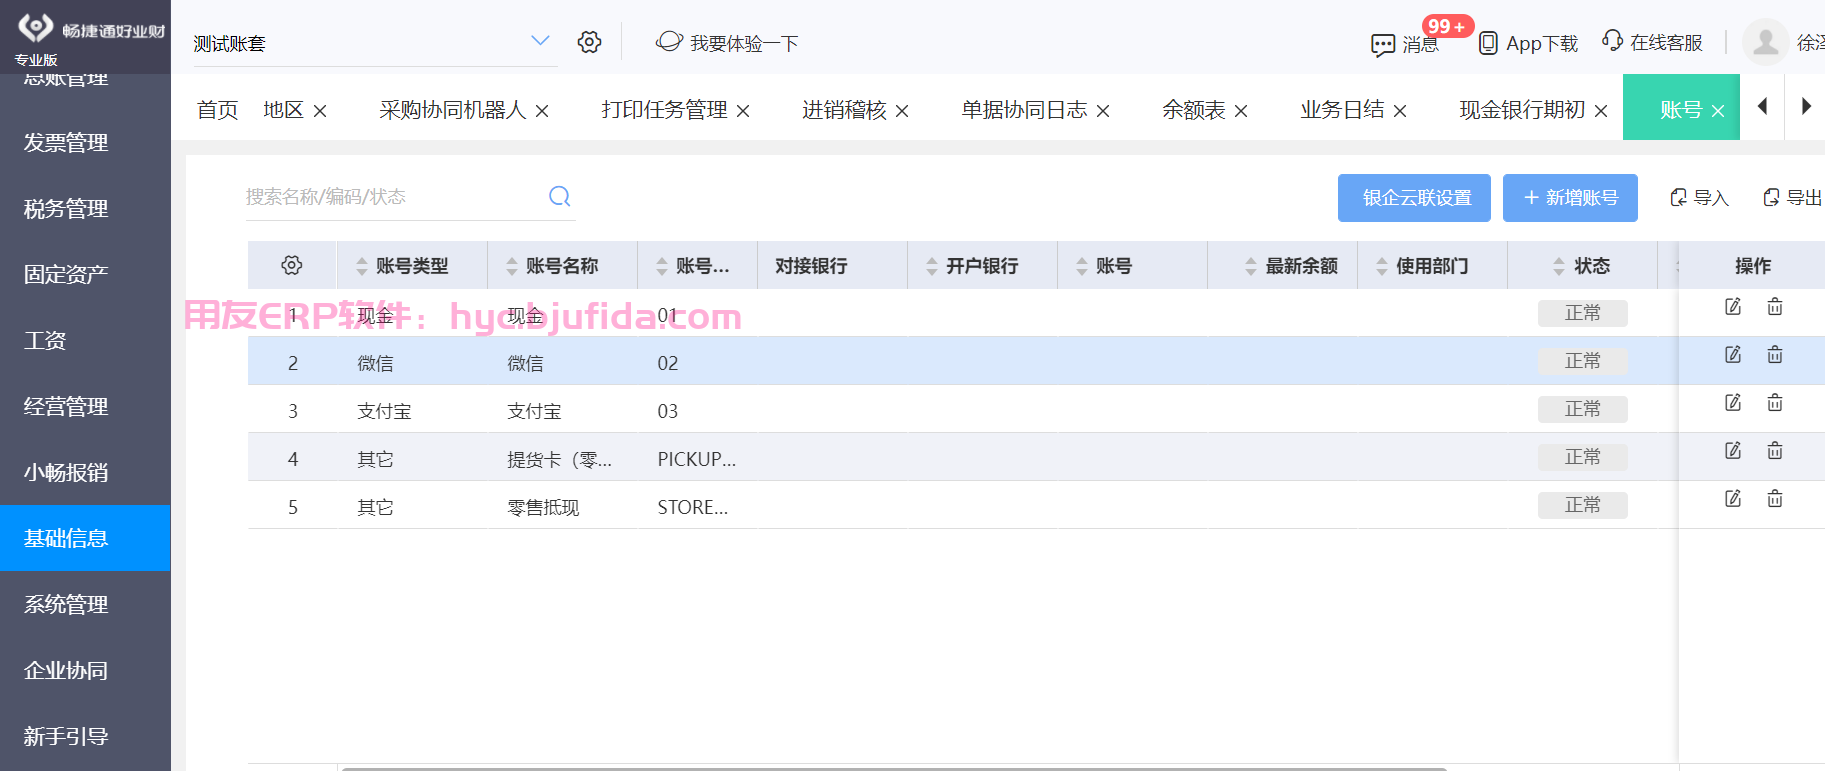Close the 采购协同机器人 tab

542,111
